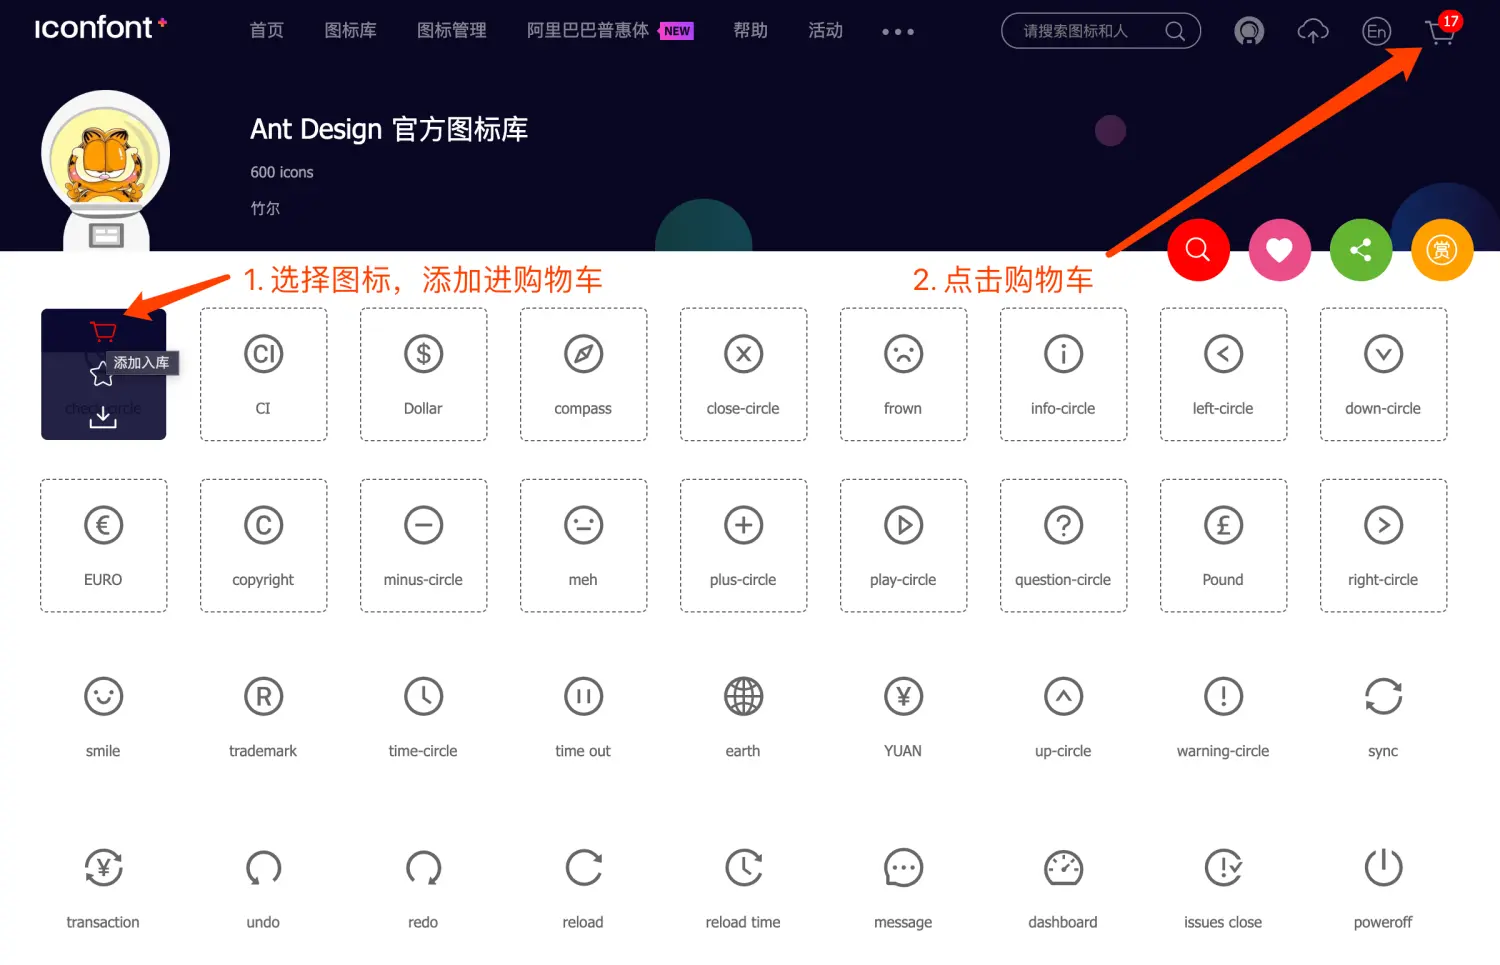1500x965 pixels.
Task: Favorite the hovered icon with the star
Action: (101, 375)
